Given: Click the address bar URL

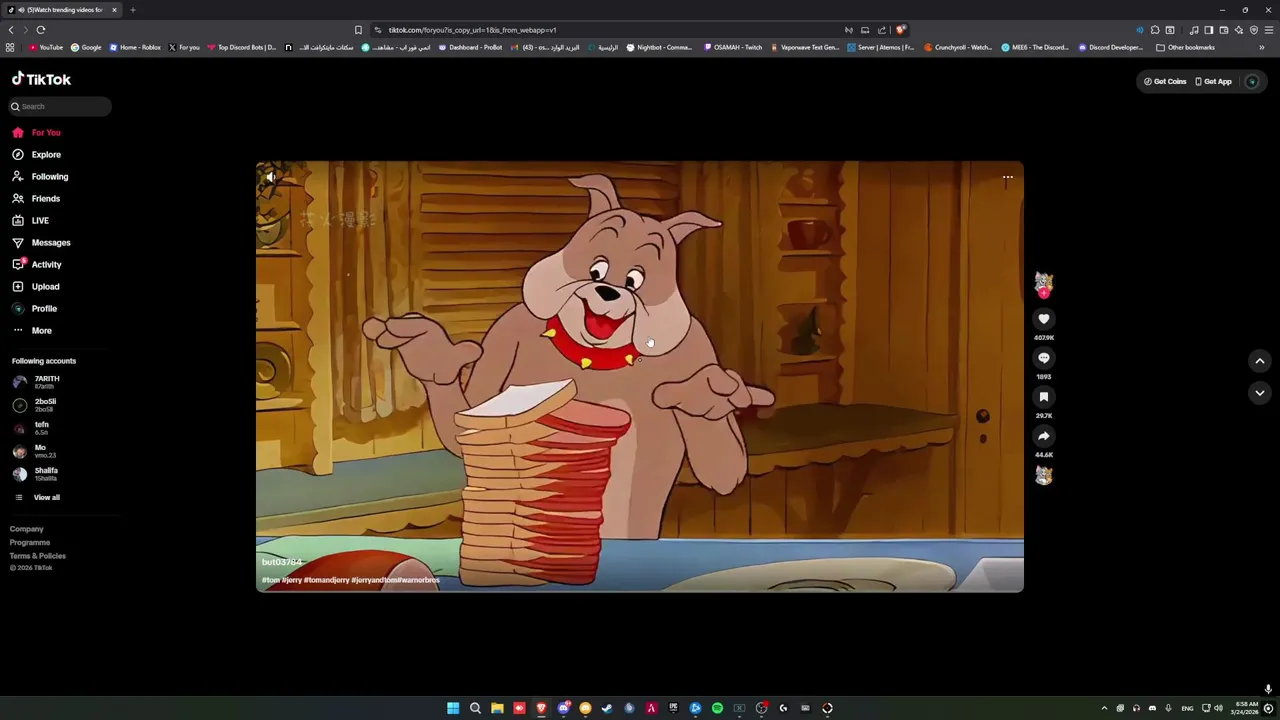Looking at the screenshot, I should [x=472, y=30].
